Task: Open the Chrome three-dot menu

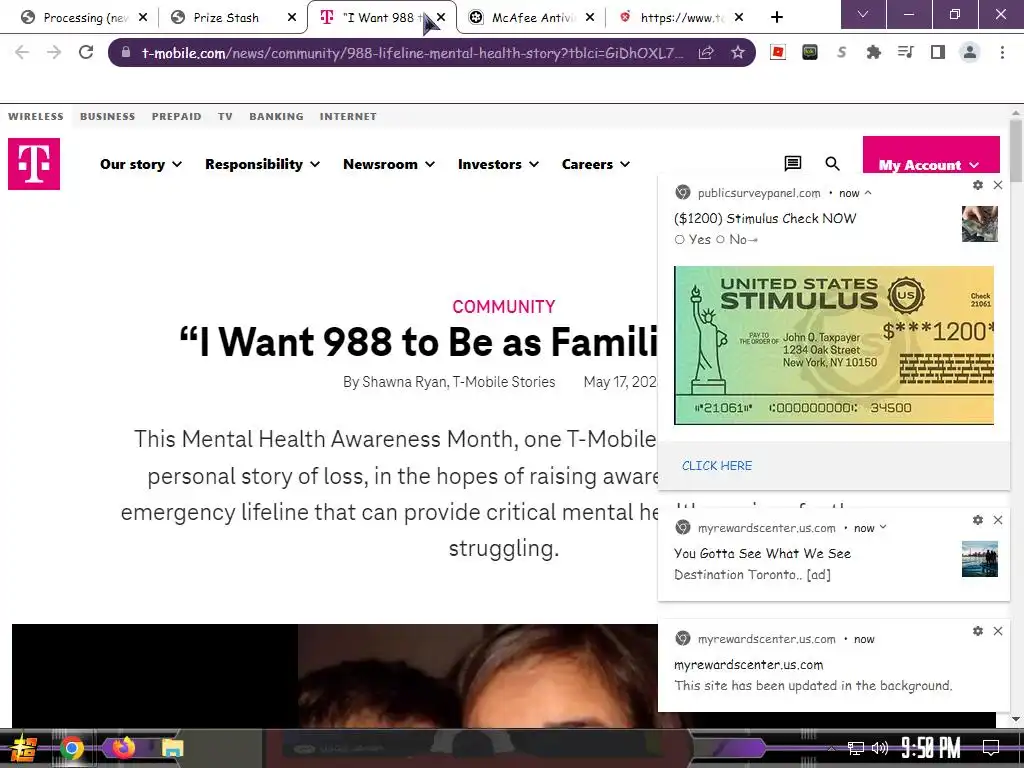Action: pos(1002,52)
